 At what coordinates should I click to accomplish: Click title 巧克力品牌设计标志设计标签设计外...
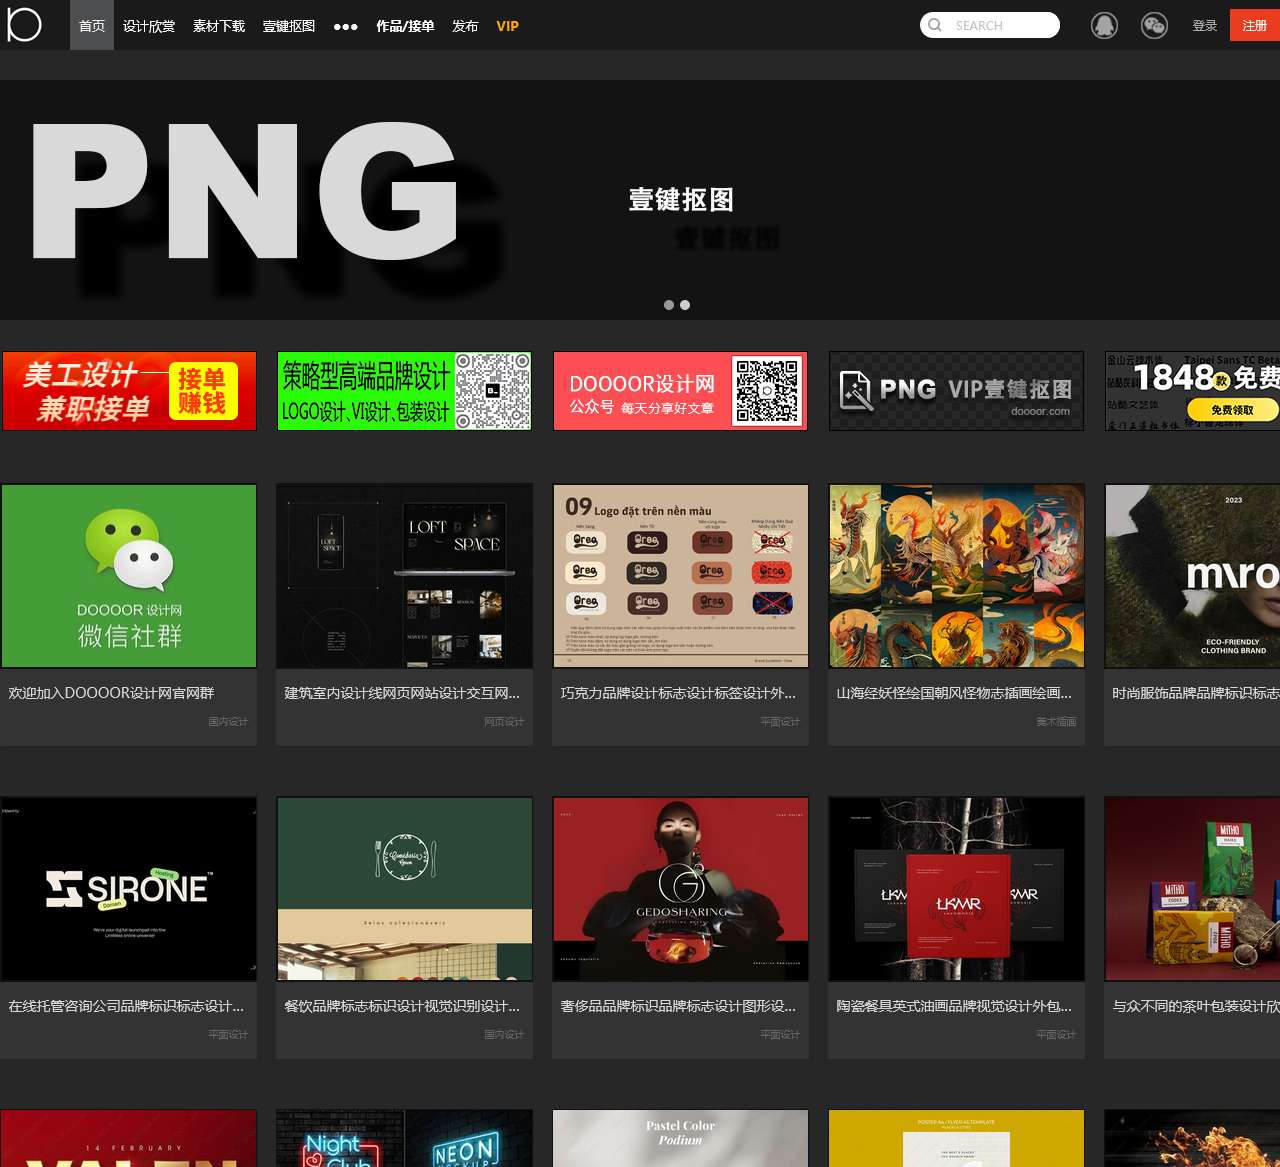click(x=678, y=693)
